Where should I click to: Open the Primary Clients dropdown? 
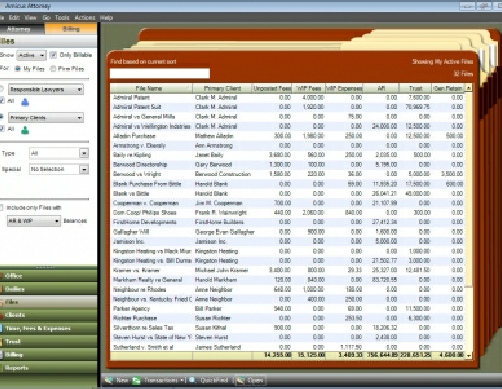46,117
